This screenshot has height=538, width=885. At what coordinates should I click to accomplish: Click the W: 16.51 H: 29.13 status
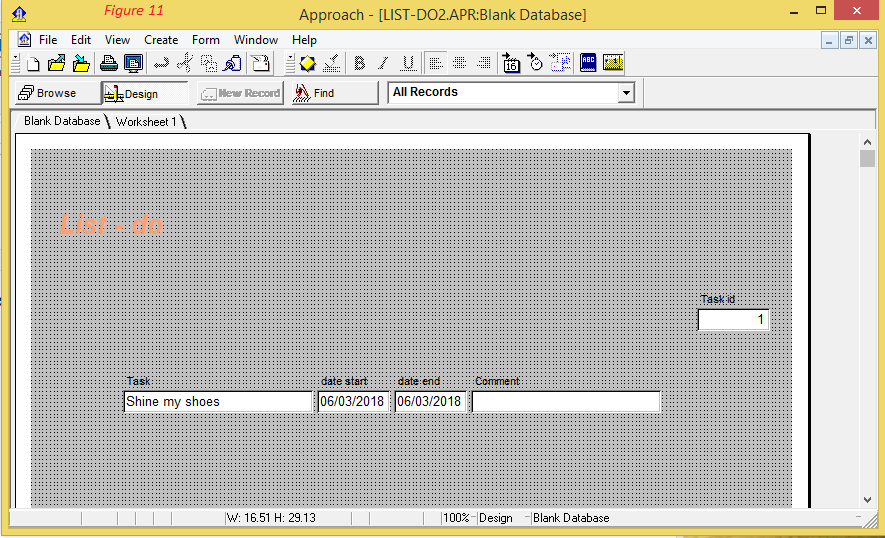click(271, 518)
